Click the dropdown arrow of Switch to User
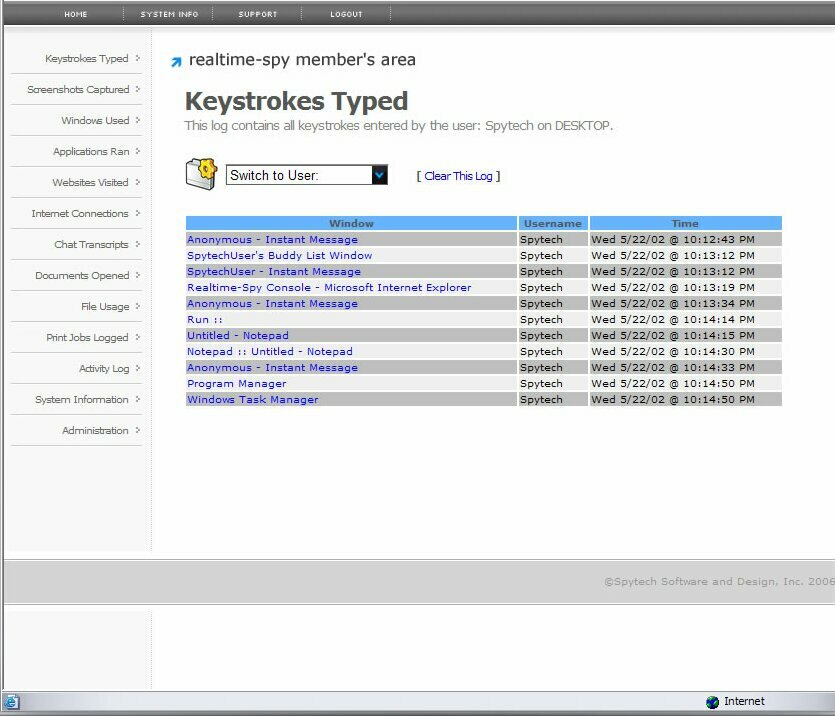 click(x=379, y=175)
